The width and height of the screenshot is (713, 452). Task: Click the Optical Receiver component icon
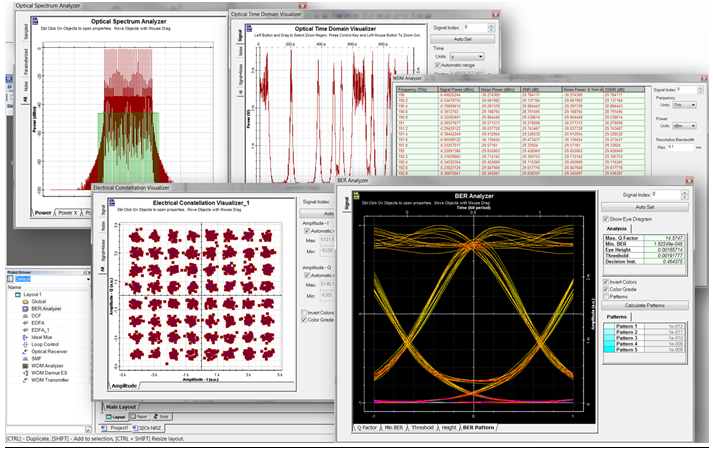coord(25,352)
